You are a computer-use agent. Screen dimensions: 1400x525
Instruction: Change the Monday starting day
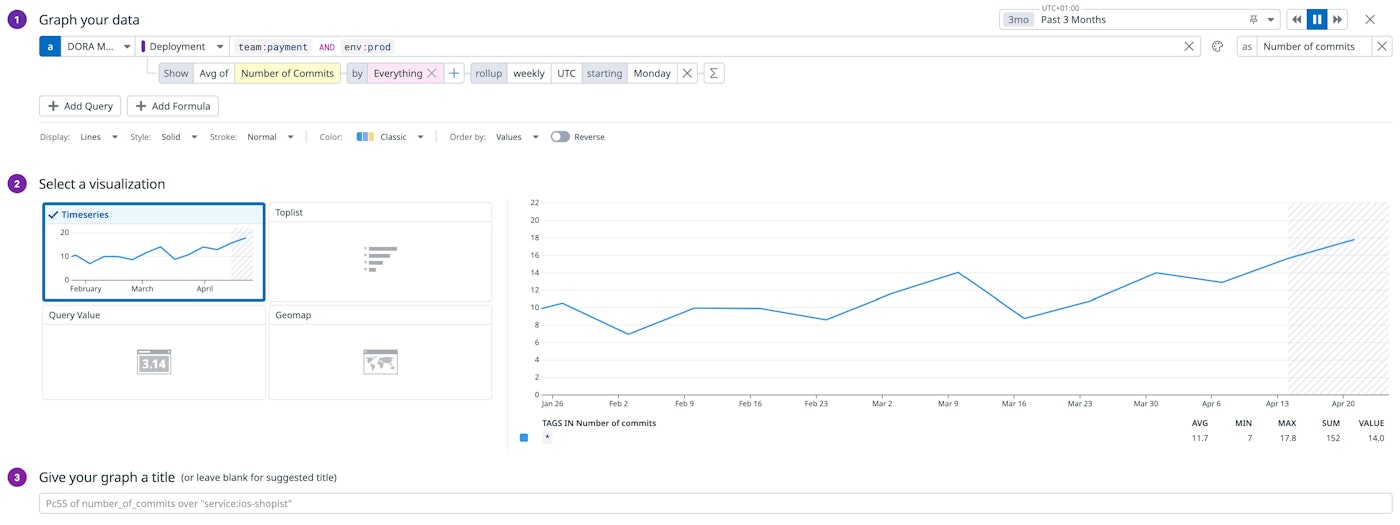(x=652, y=73)
